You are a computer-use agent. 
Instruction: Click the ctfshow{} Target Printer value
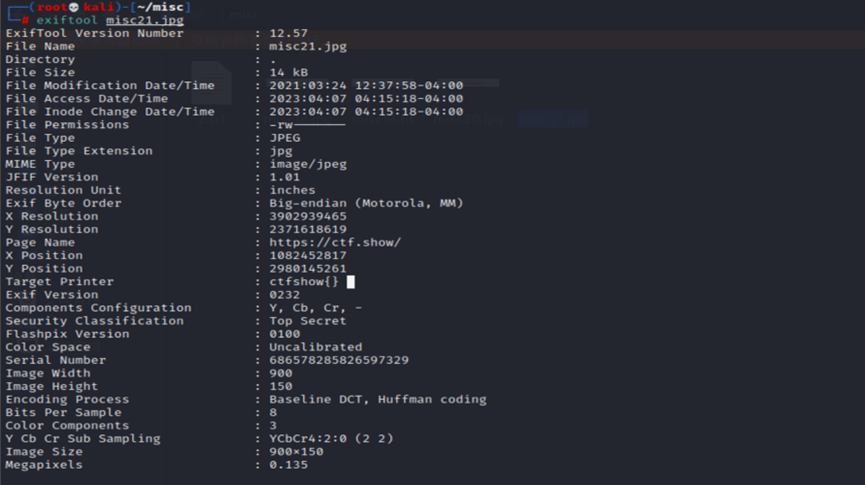tap(304, 281)
